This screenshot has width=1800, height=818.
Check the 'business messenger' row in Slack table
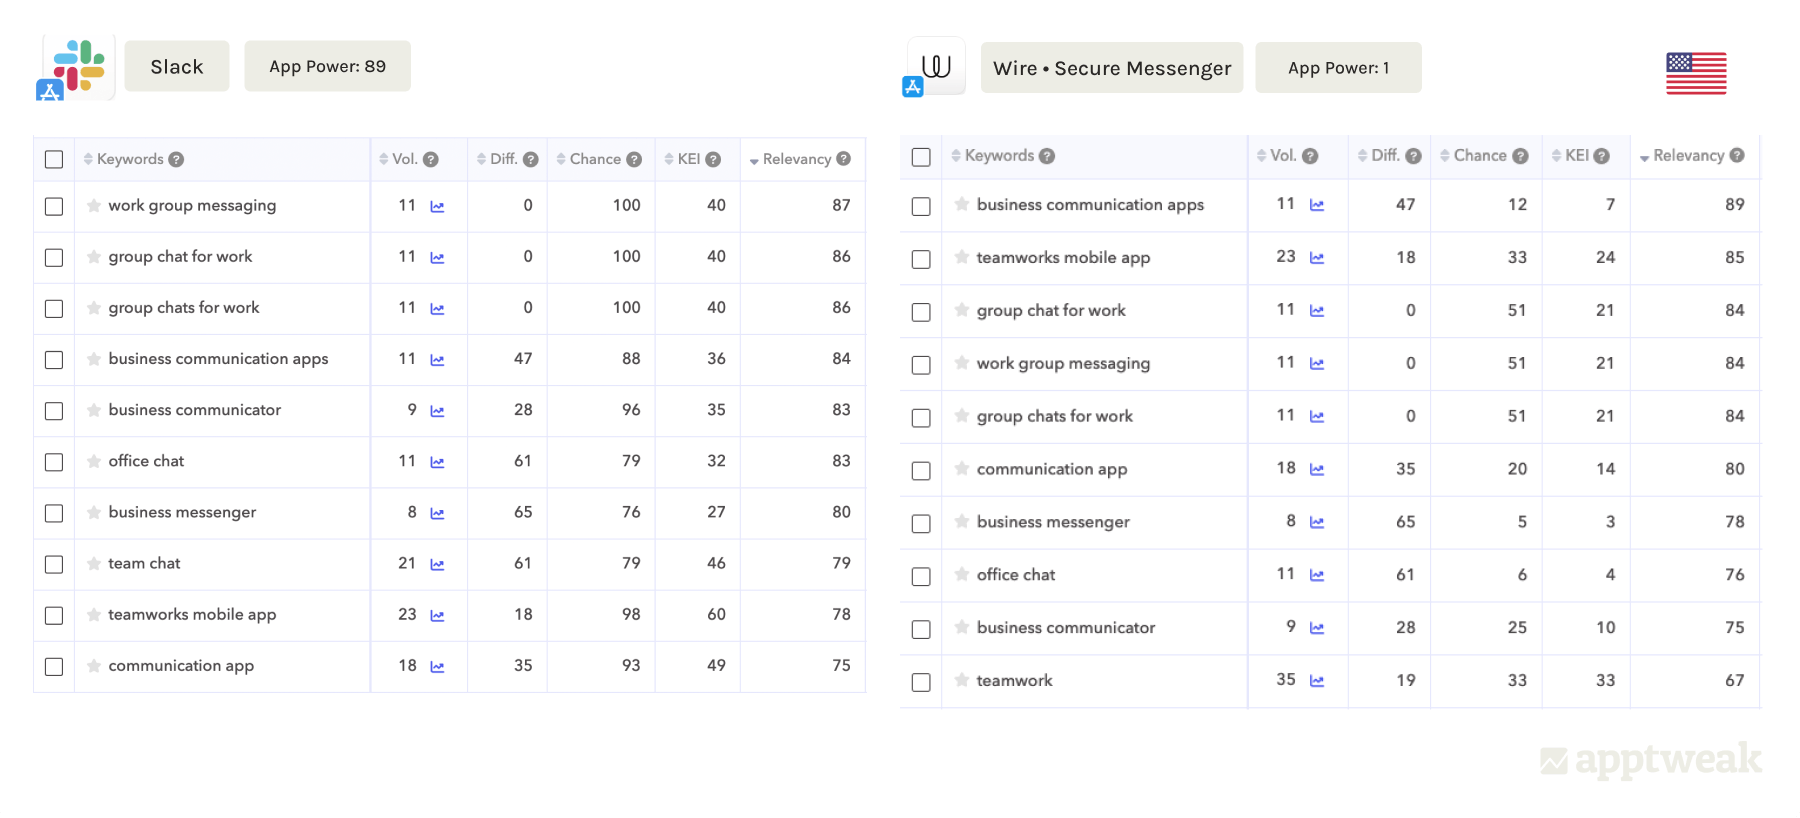coord(54,513)
